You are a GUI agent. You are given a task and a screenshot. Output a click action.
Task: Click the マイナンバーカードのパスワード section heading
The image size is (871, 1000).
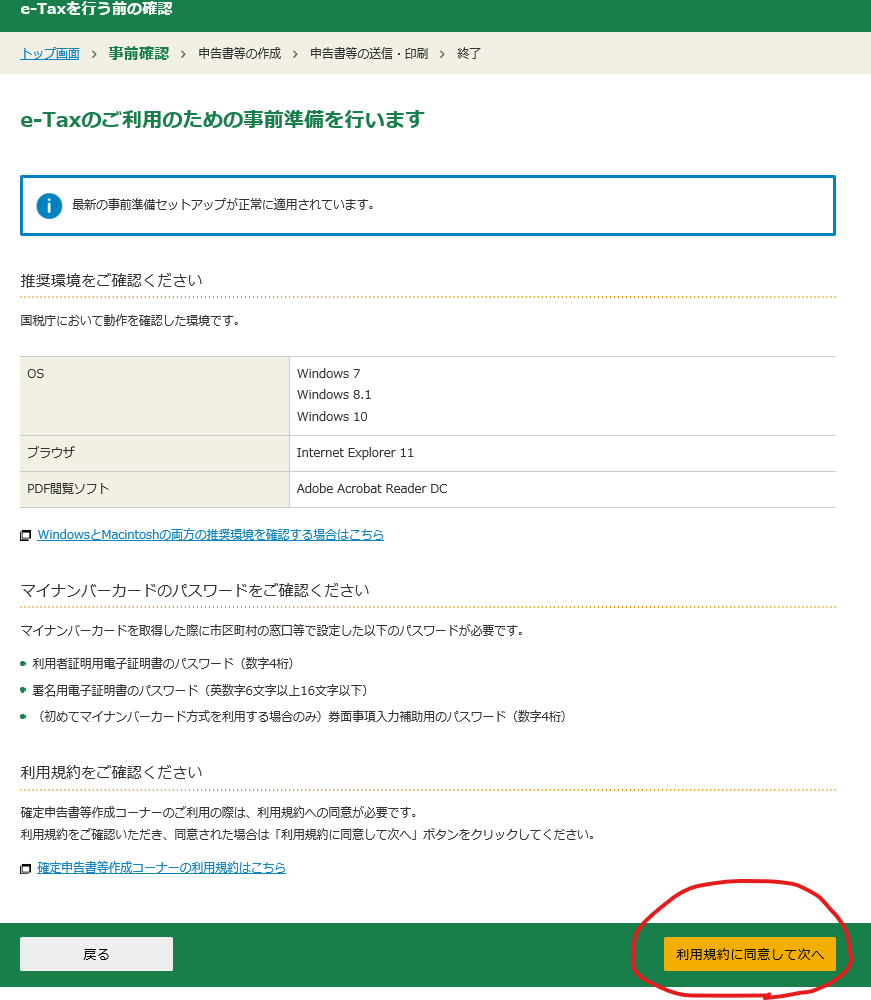[x=195, y=590]
